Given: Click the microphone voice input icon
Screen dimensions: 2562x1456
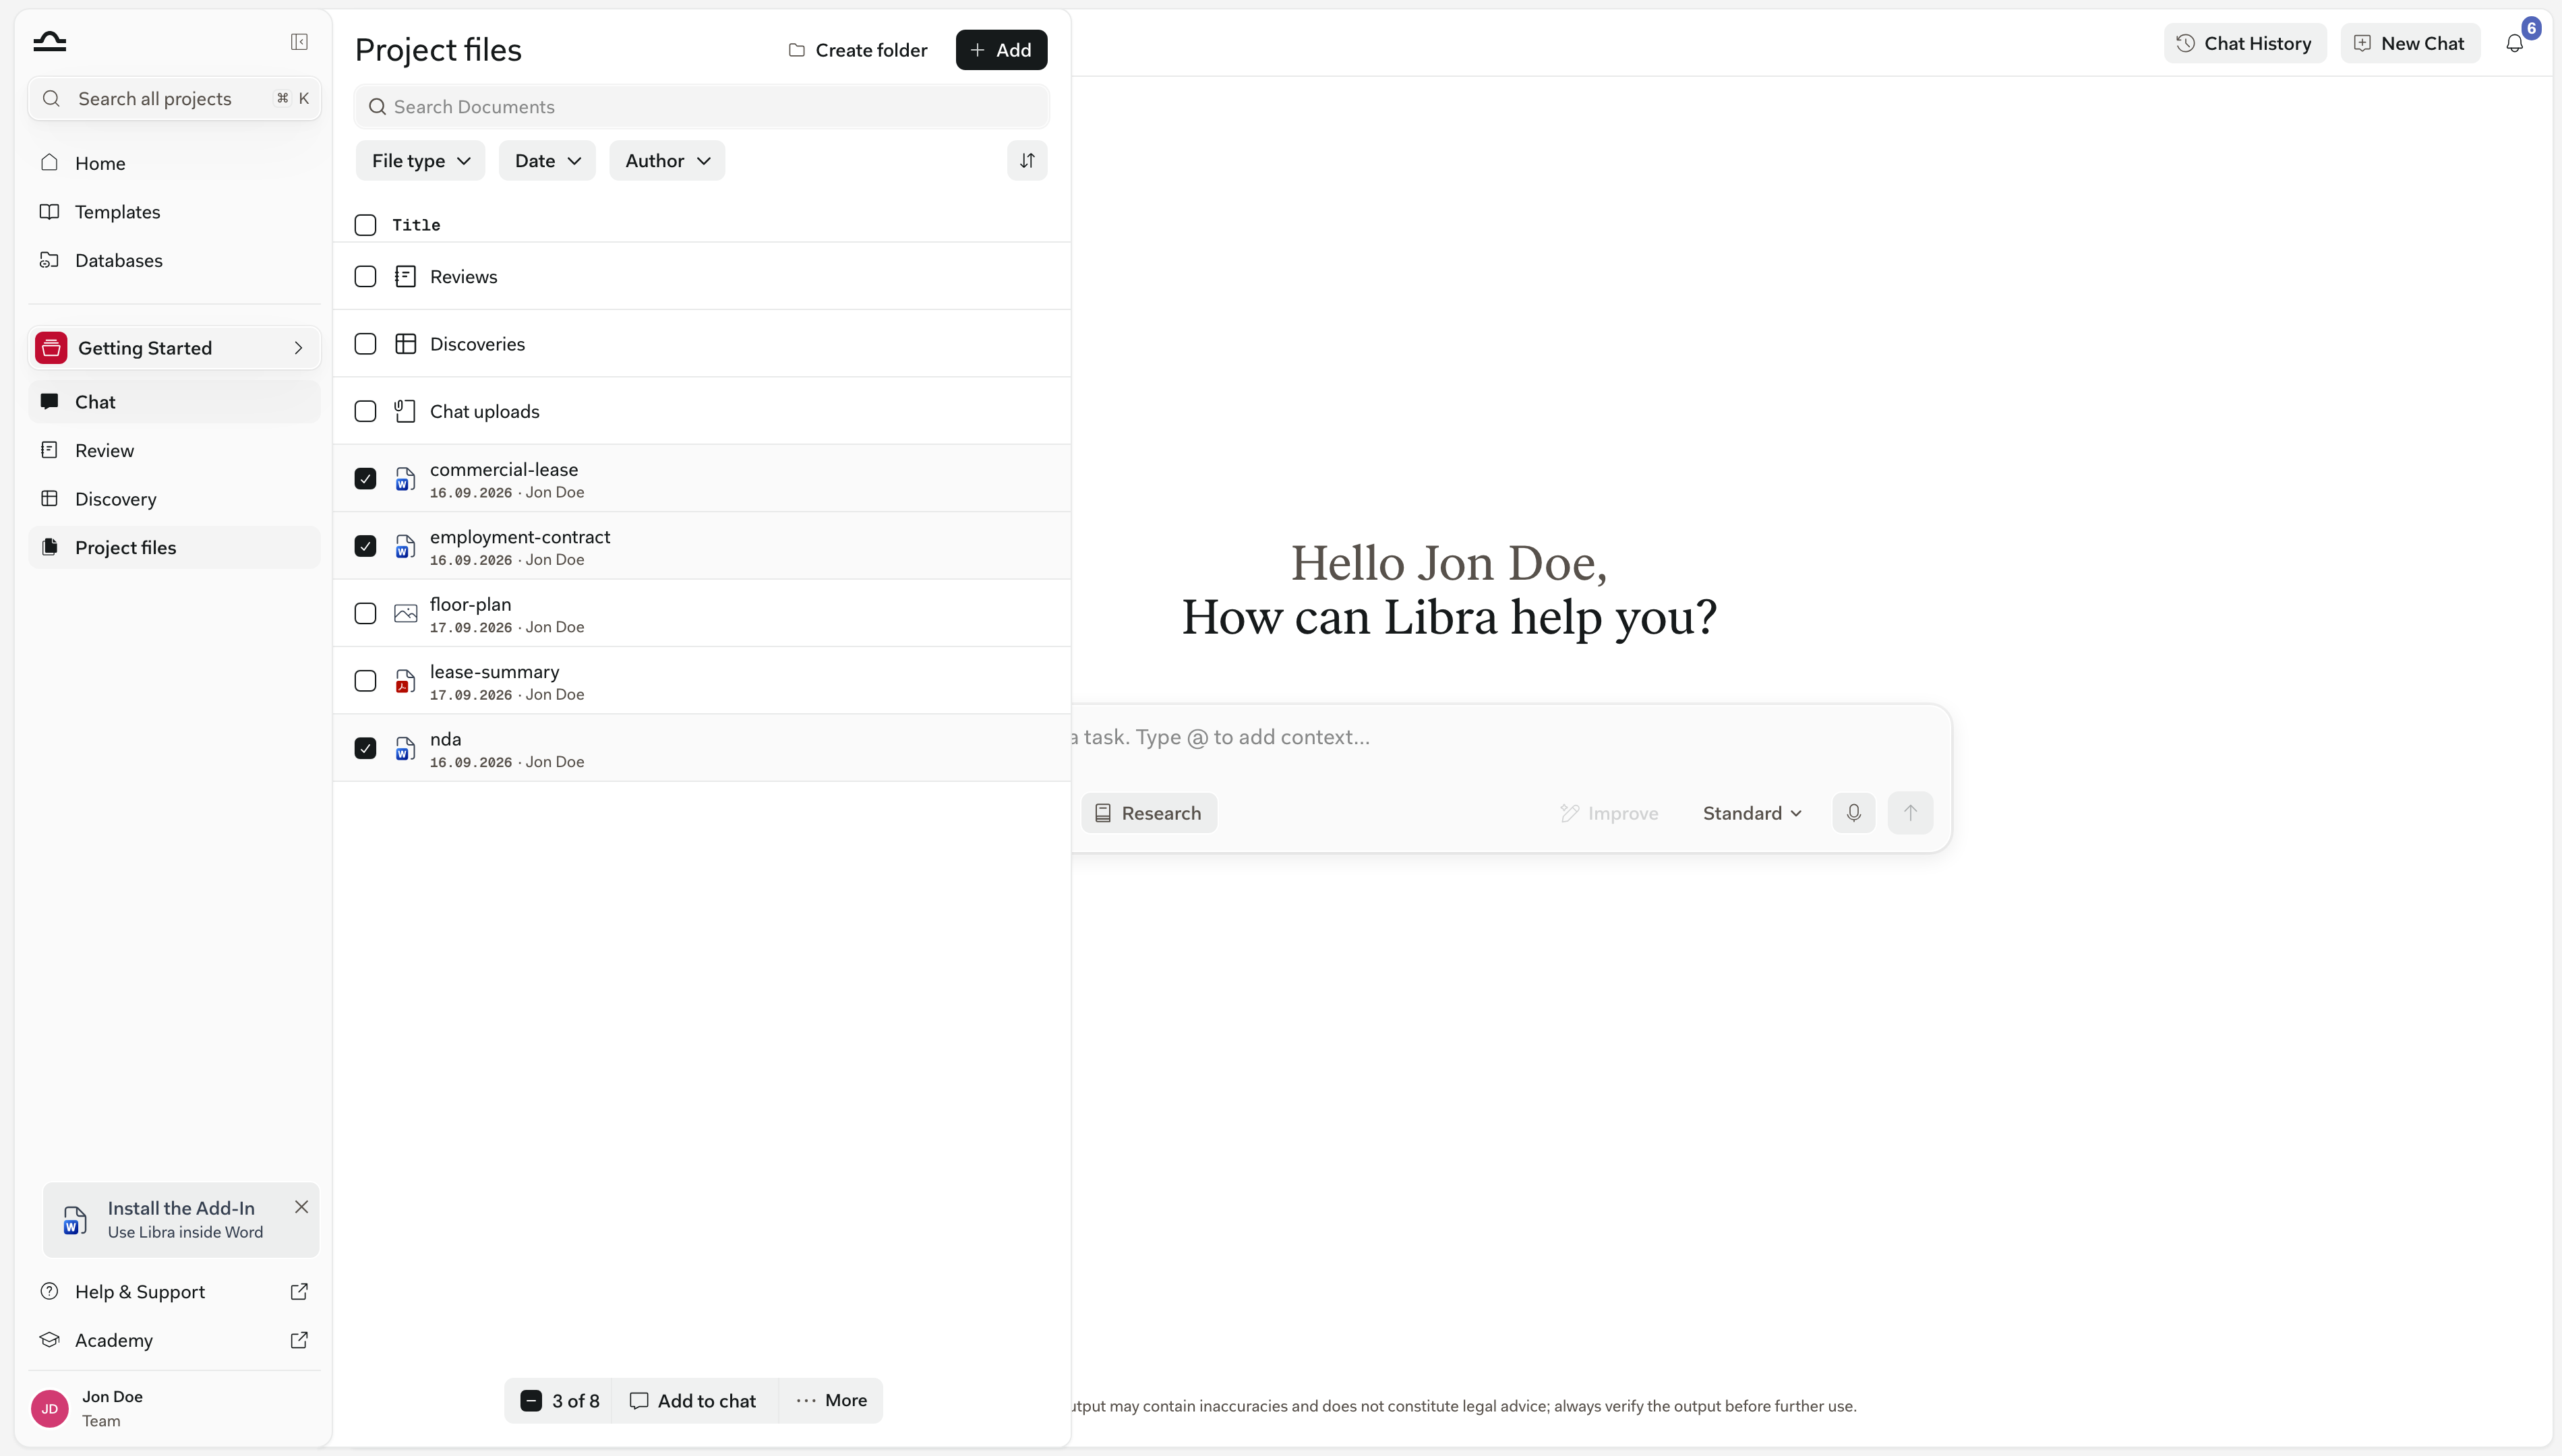Looking at the screenshot, I should 1853,813.
